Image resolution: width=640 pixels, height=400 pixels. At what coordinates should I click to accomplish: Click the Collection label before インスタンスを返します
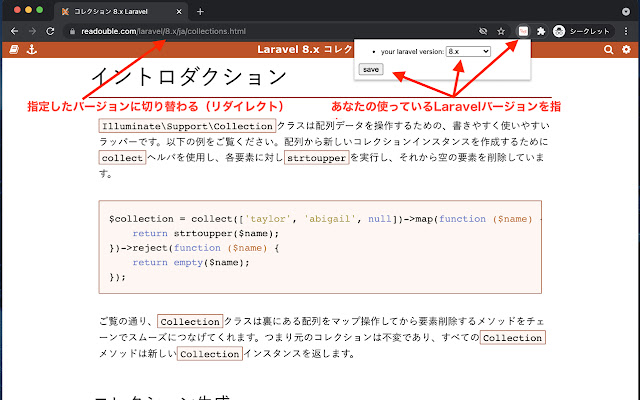click(210, 353)
